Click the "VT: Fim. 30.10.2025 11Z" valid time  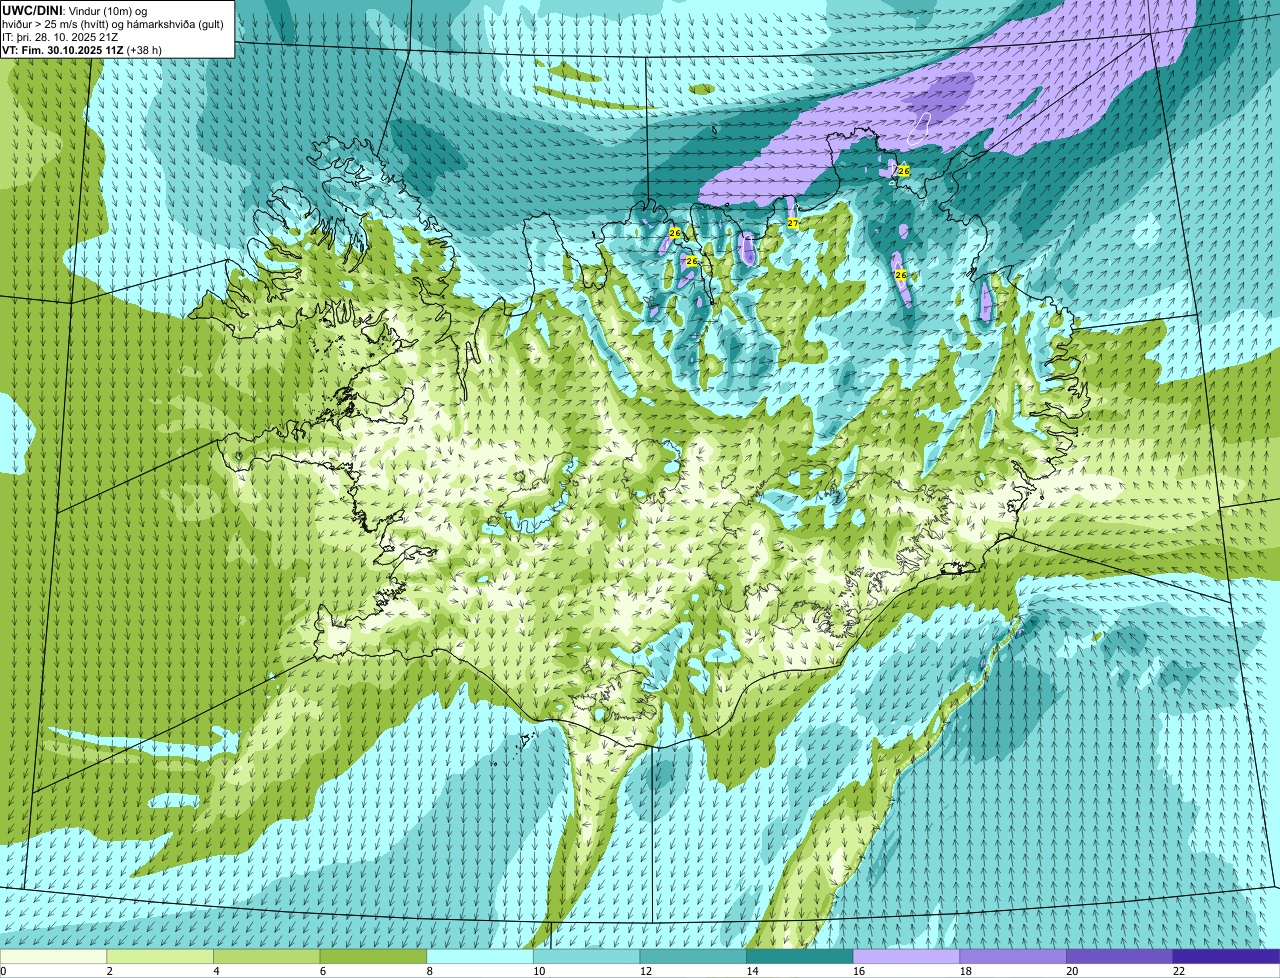(63, 50)
